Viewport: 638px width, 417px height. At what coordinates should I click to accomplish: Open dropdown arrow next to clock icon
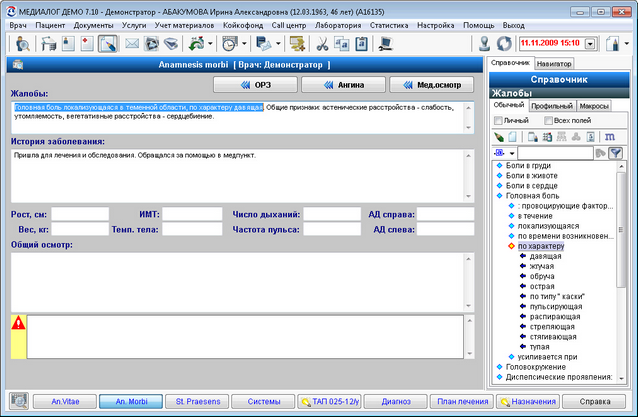pos(244,44)
